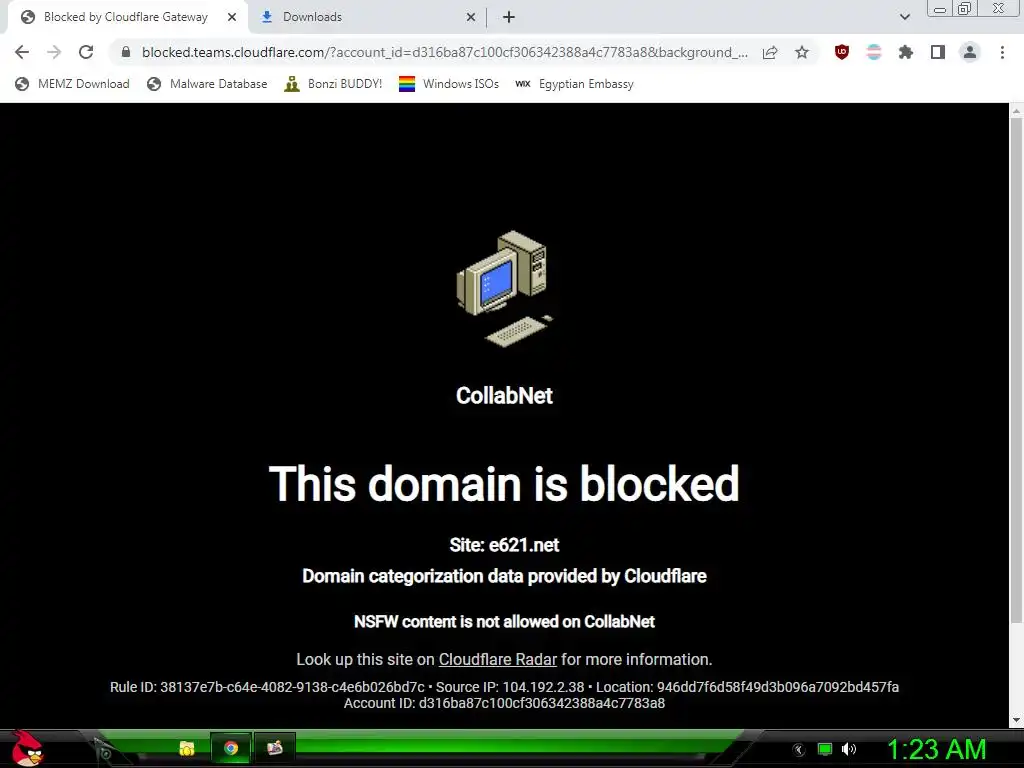Open a new tab
Screen dimensions: 1024x768
[x=509, y=17]
